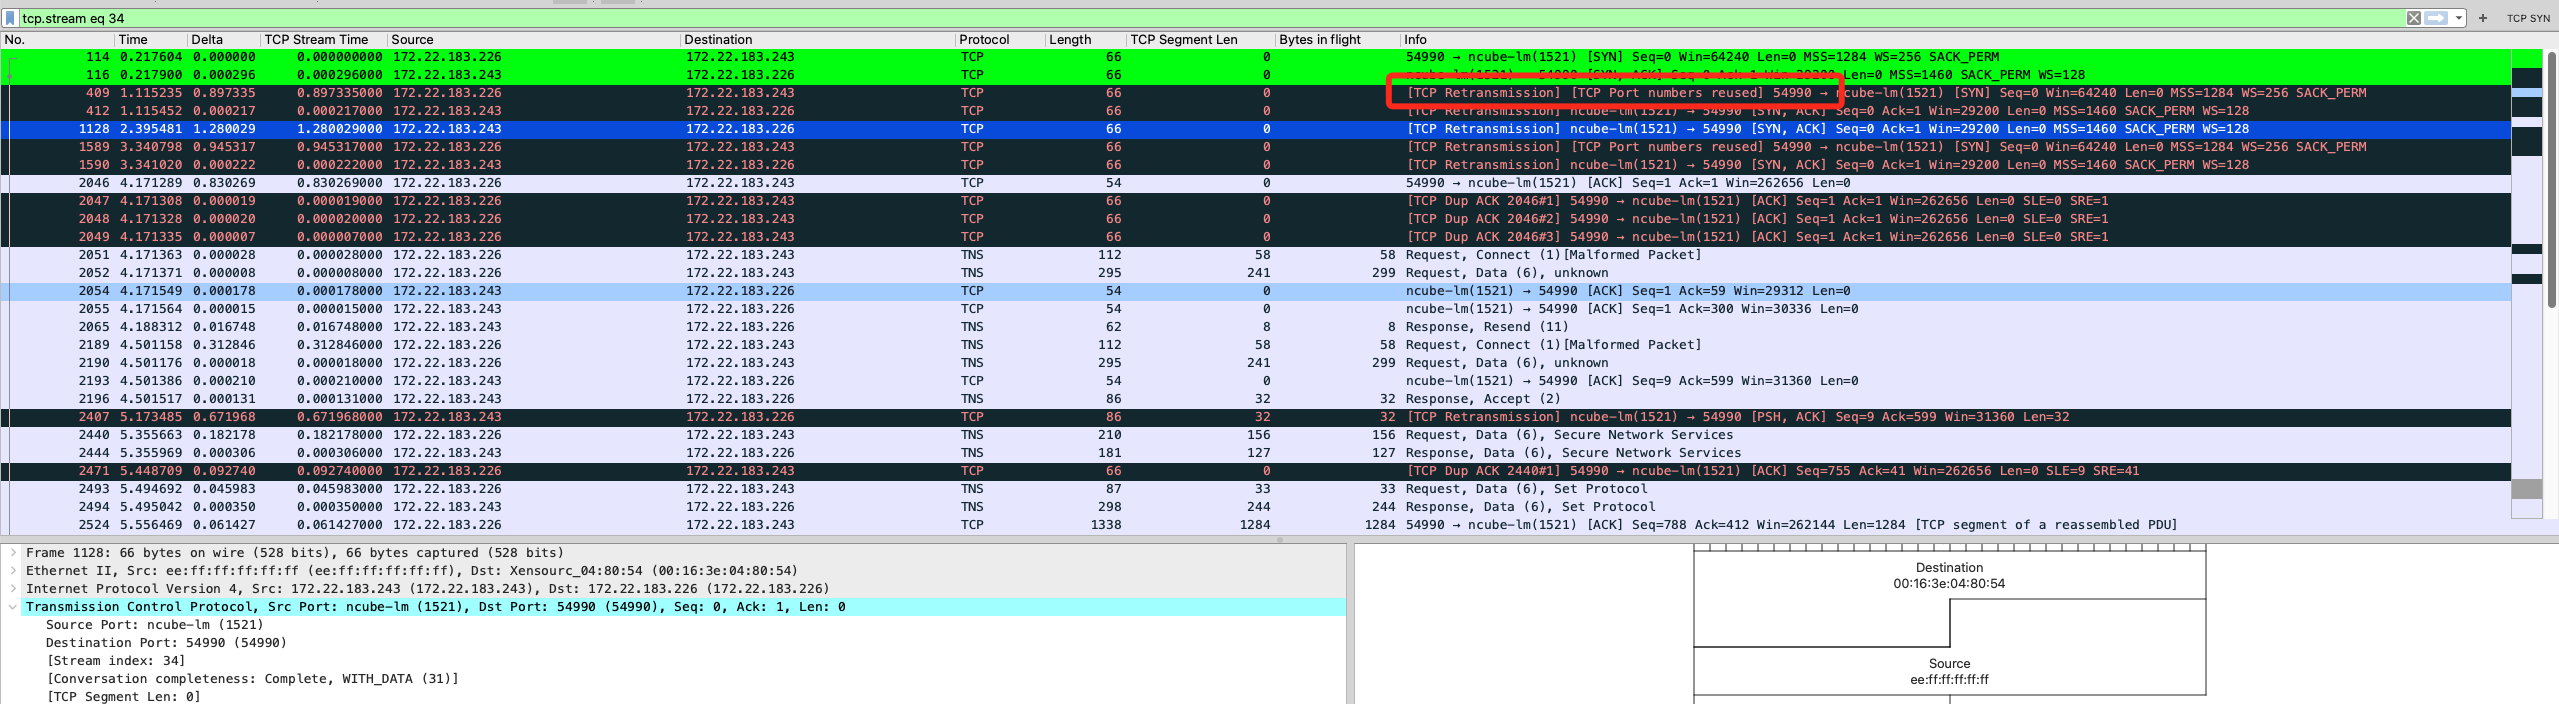The image size is (2559, 704).
Task: Select packet 1590 row
Action: coord(1255,165)
